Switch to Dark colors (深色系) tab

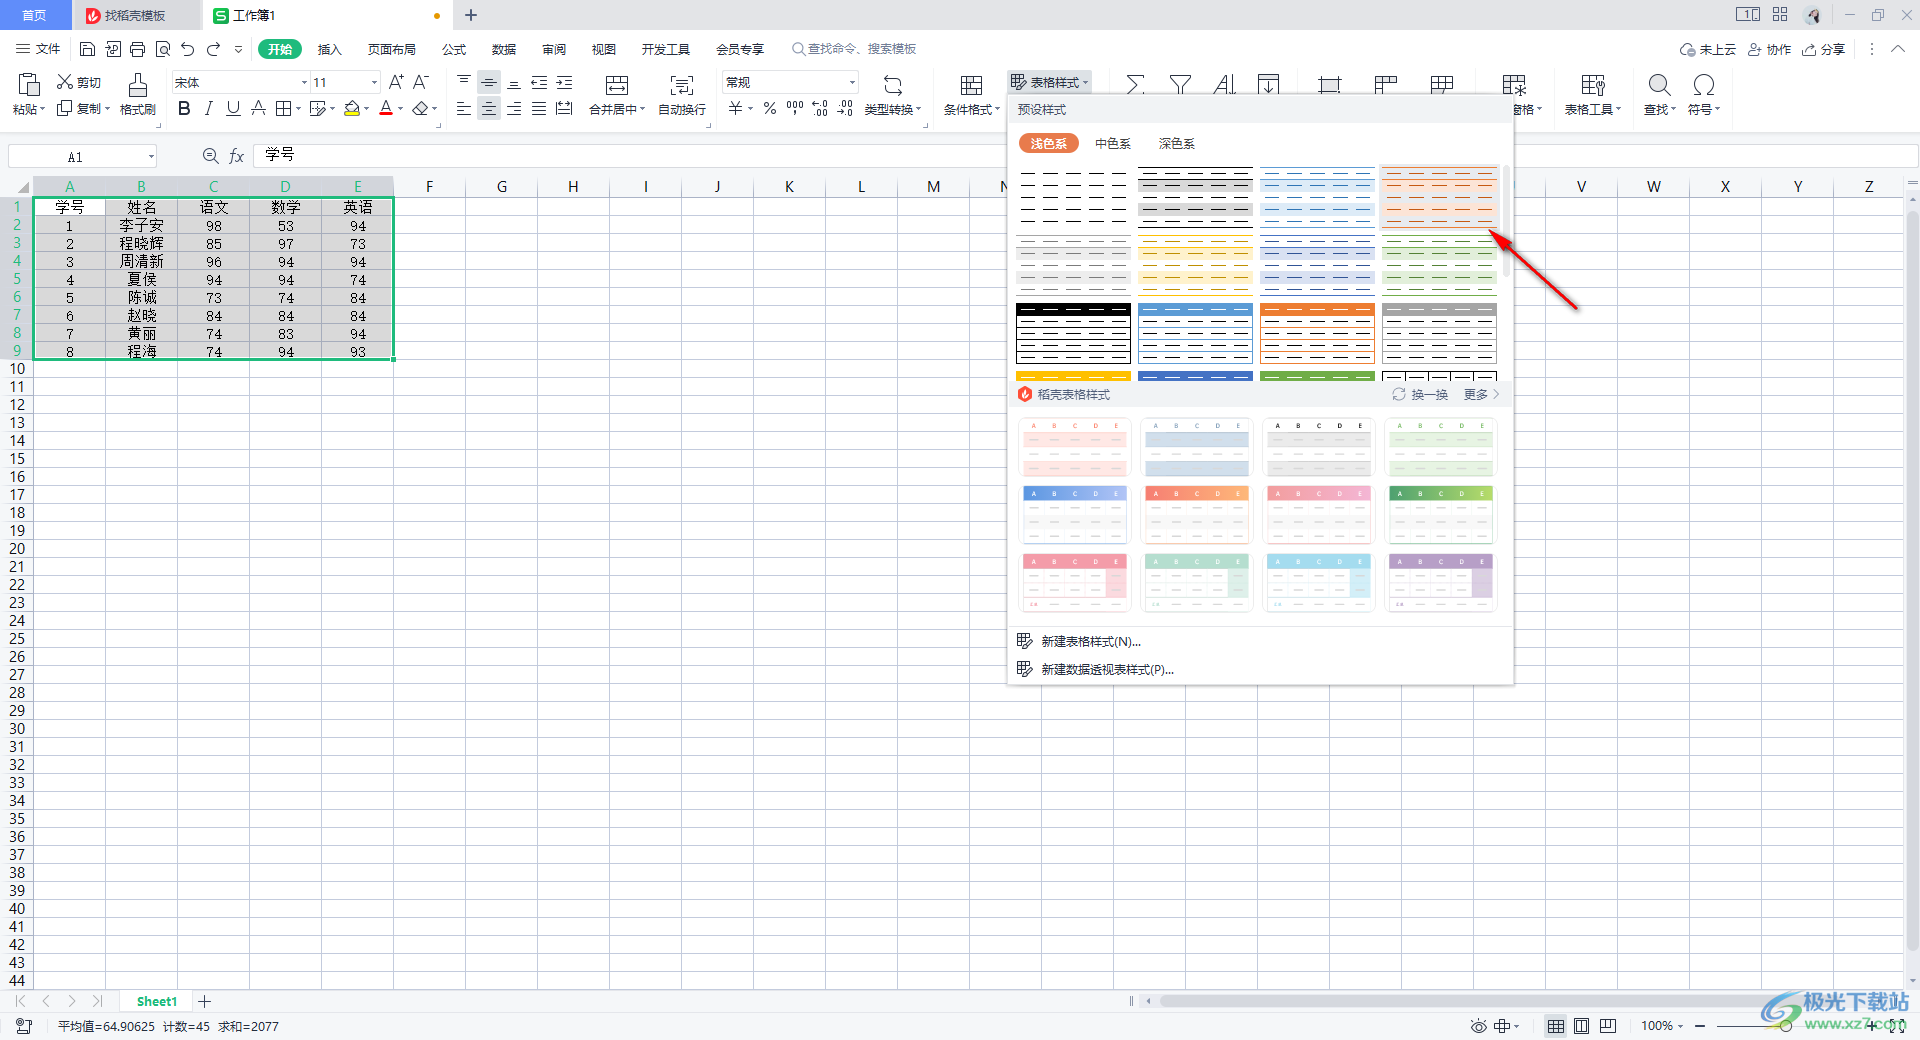click(x=1176, y=144)
